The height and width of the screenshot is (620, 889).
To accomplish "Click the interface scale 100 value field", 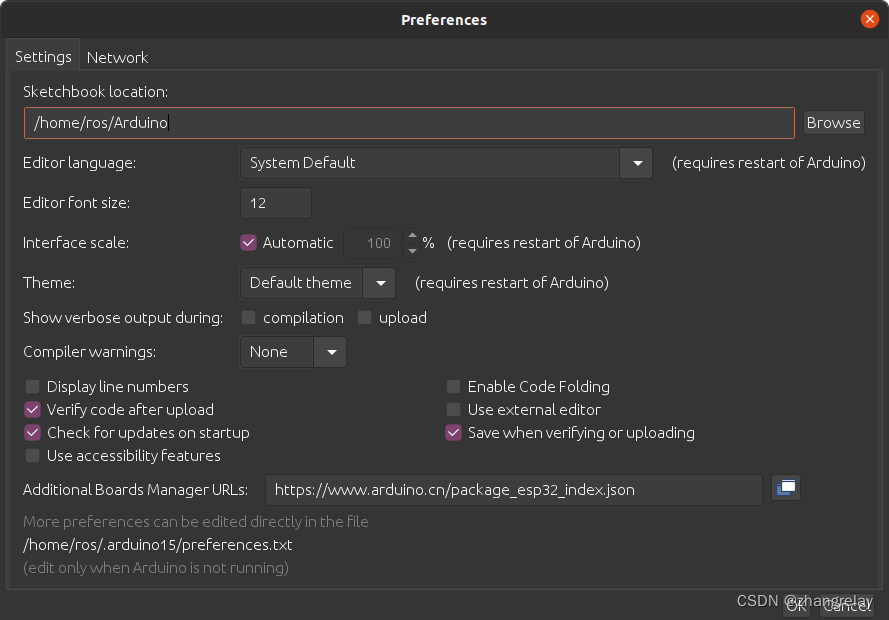I will pyautogui.click(x=372, y=243).
